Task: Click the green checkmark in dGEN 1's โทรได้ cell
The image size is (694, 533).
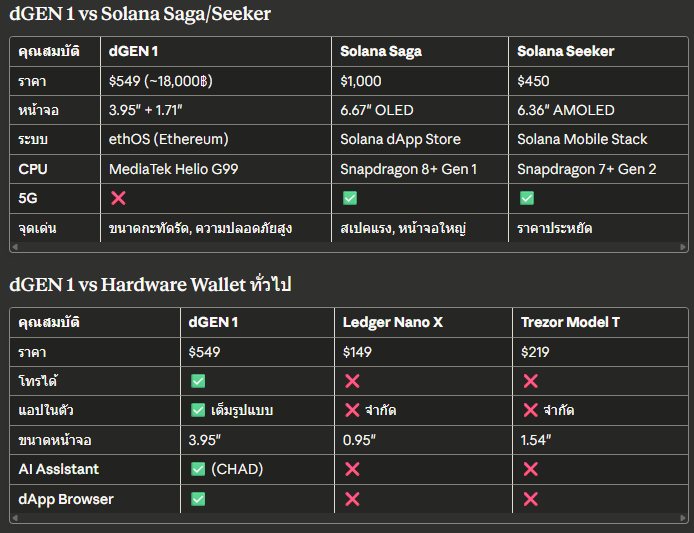Action: pyautogui.click(x=198, y=381)
